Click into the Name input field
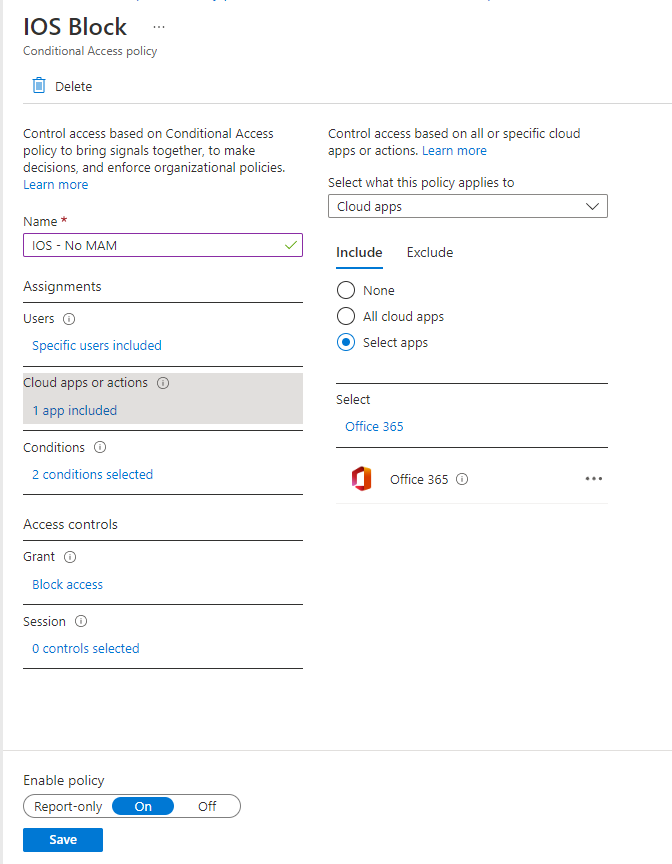The image size is (672, 864). coord(163,245)
